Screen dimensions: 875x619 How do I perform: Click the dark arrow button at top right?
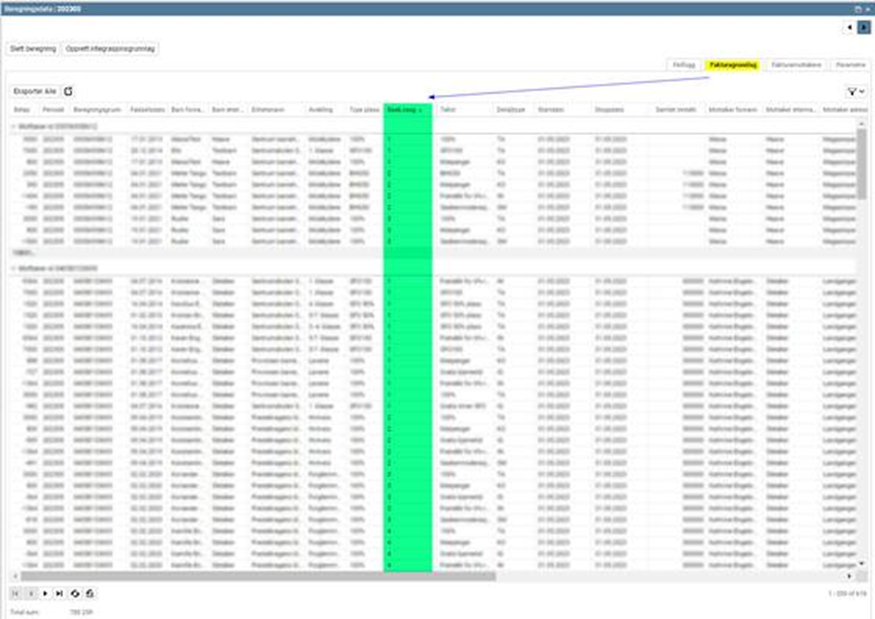pyautogui.click(x=864, y=27)
